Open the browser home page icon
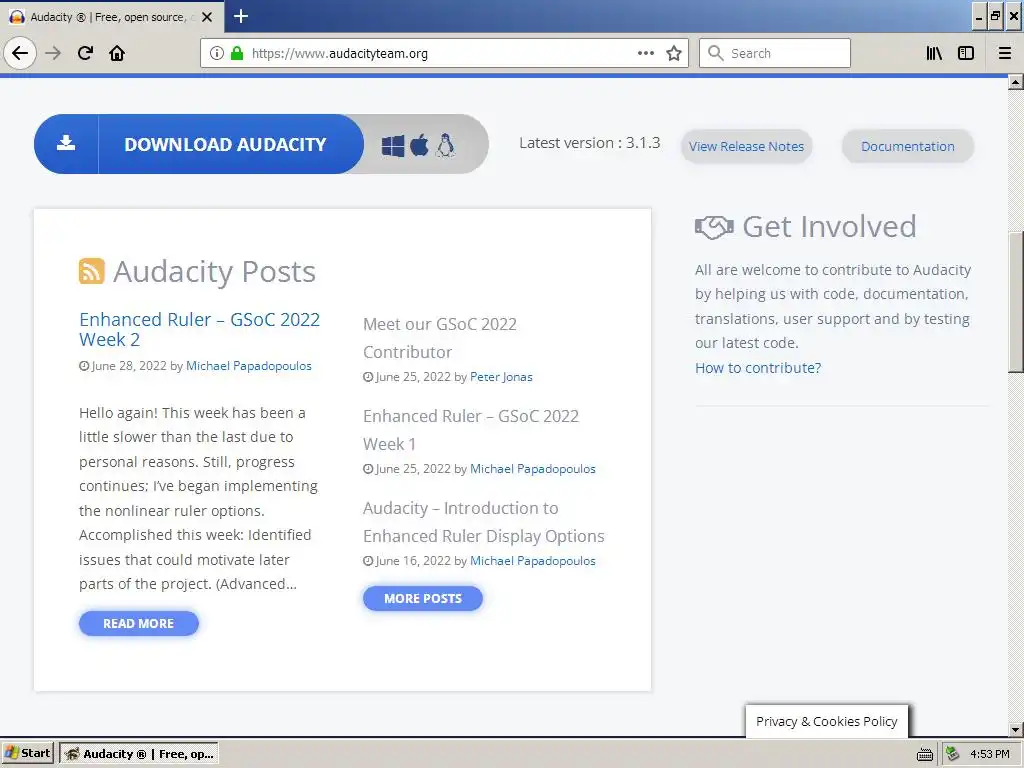The width and height of the screenshot is (1024, 768). [117, 53]
